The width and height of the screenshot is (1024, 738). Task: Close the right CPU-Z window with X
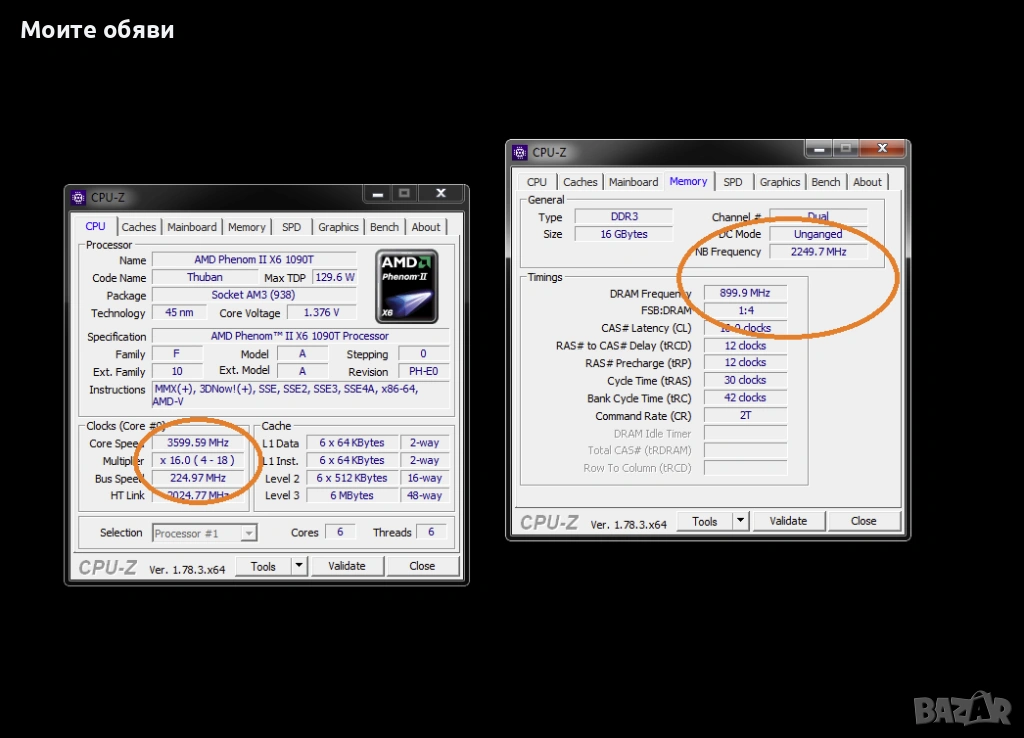coord(882,148)
